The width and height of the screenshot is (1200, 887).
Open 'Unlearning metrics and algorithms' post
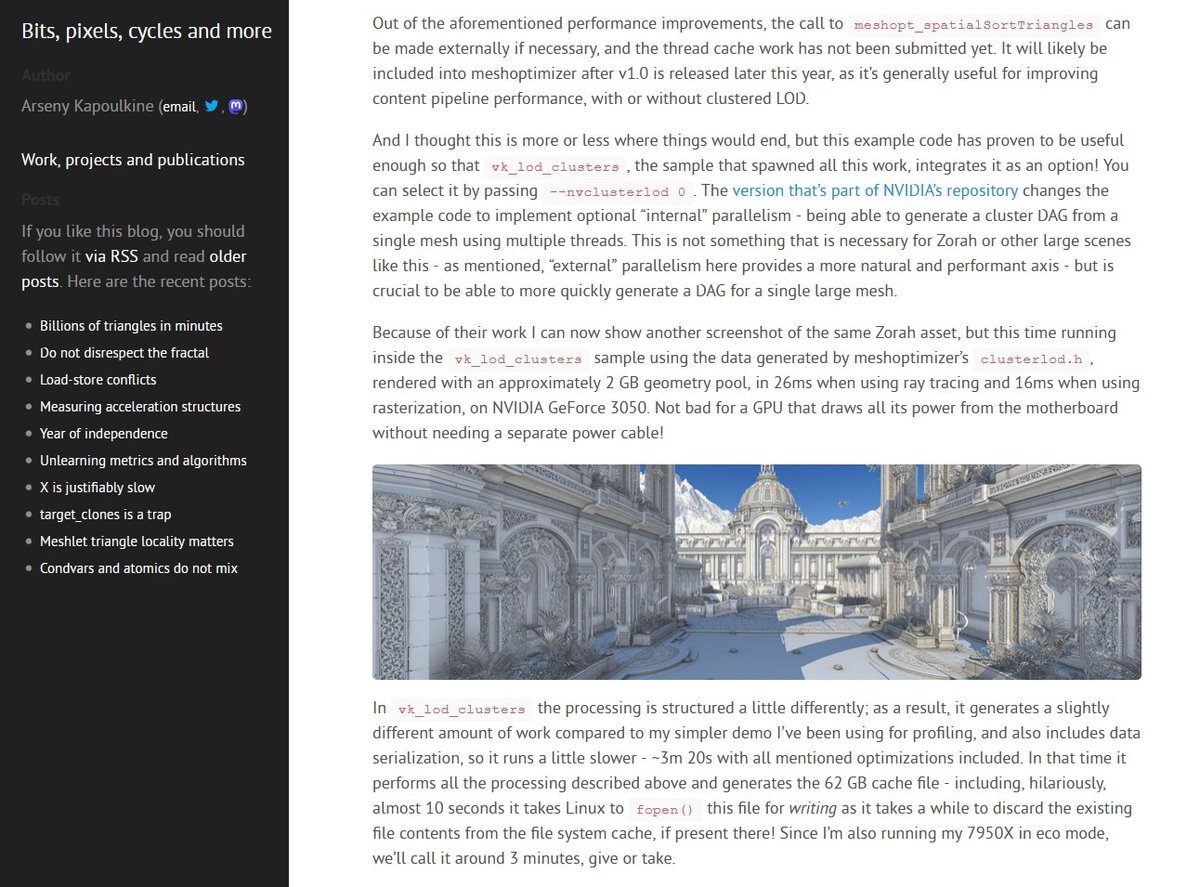(143, 461)
